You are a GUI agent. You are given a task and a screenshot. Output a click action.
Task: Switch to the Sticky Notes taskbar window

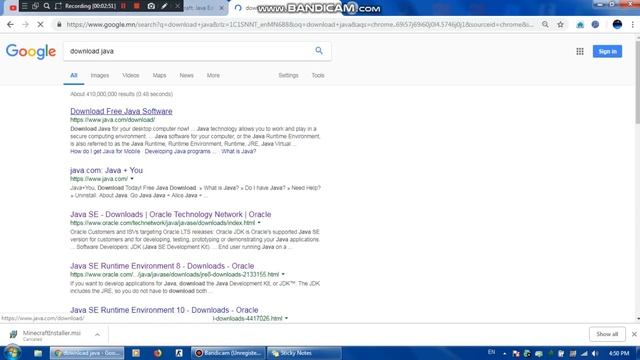click(x=304, y=353)
